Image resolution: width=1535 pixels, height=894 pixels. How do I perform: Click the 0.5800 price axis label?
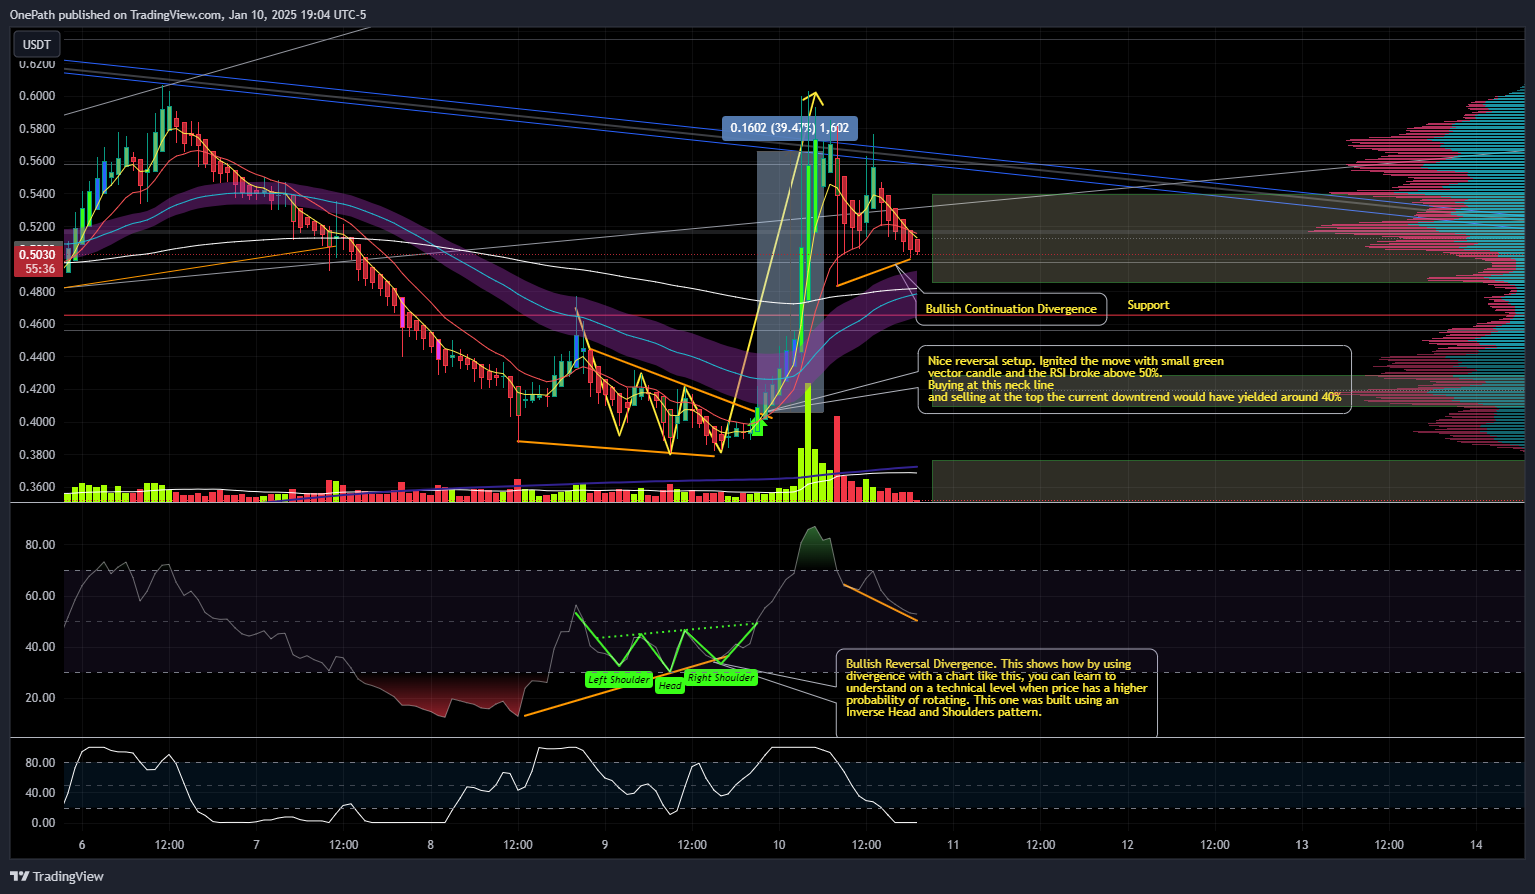click(x=37, y=129)
